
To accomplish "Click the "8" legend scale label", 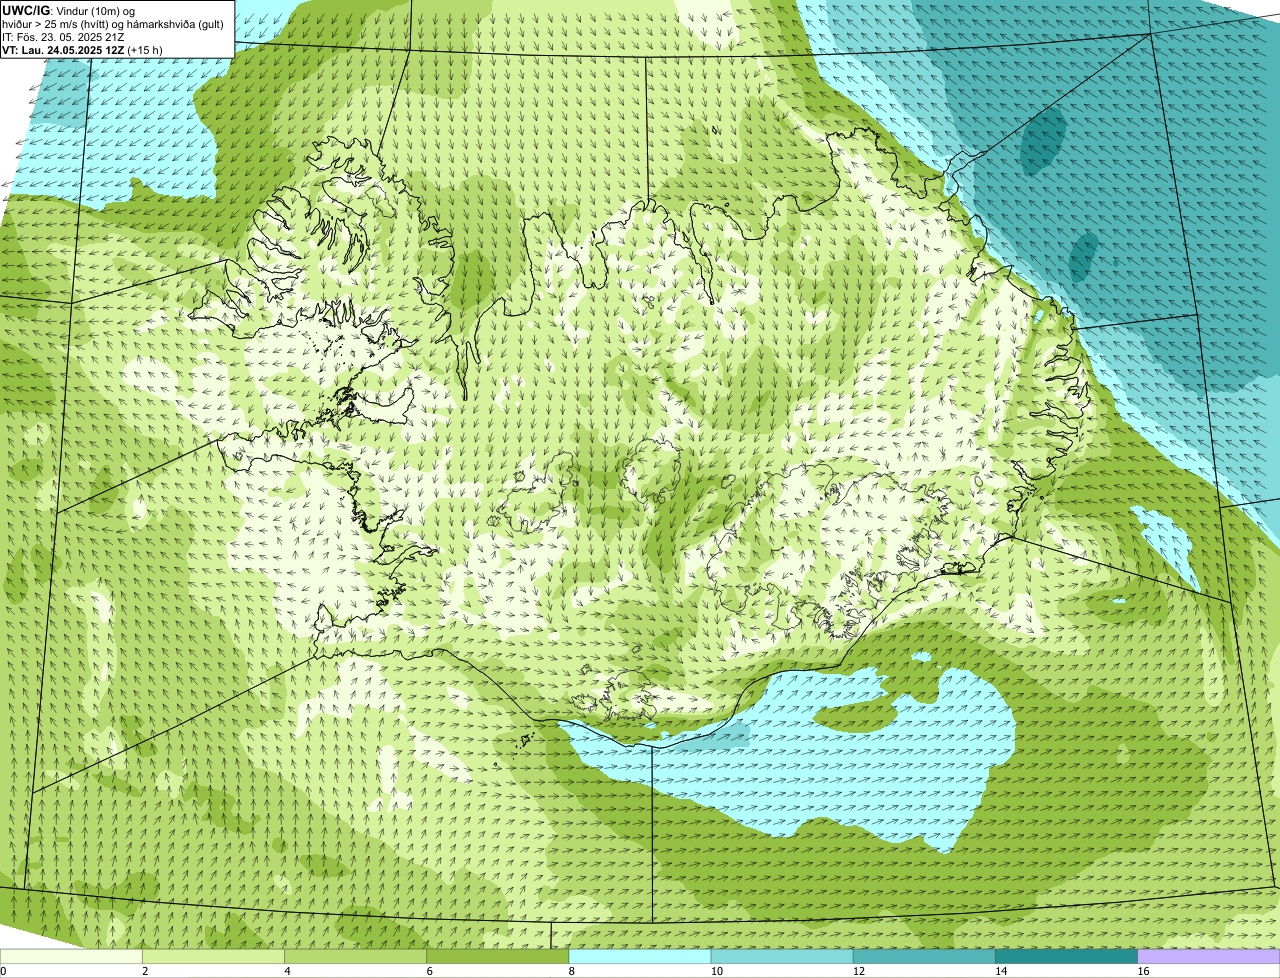I will click(x=572, y=971).
